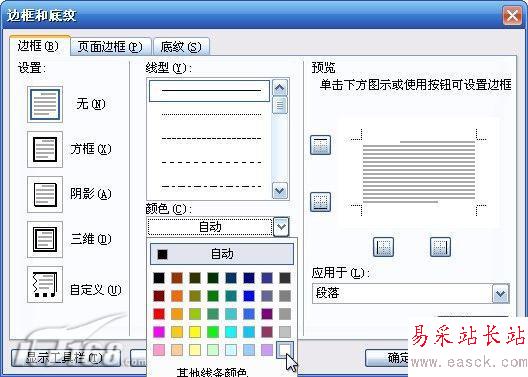This screenshot has height=377, width=528.
Task: Choose the 自动 automatic color entry
Action: pos(222,254)
